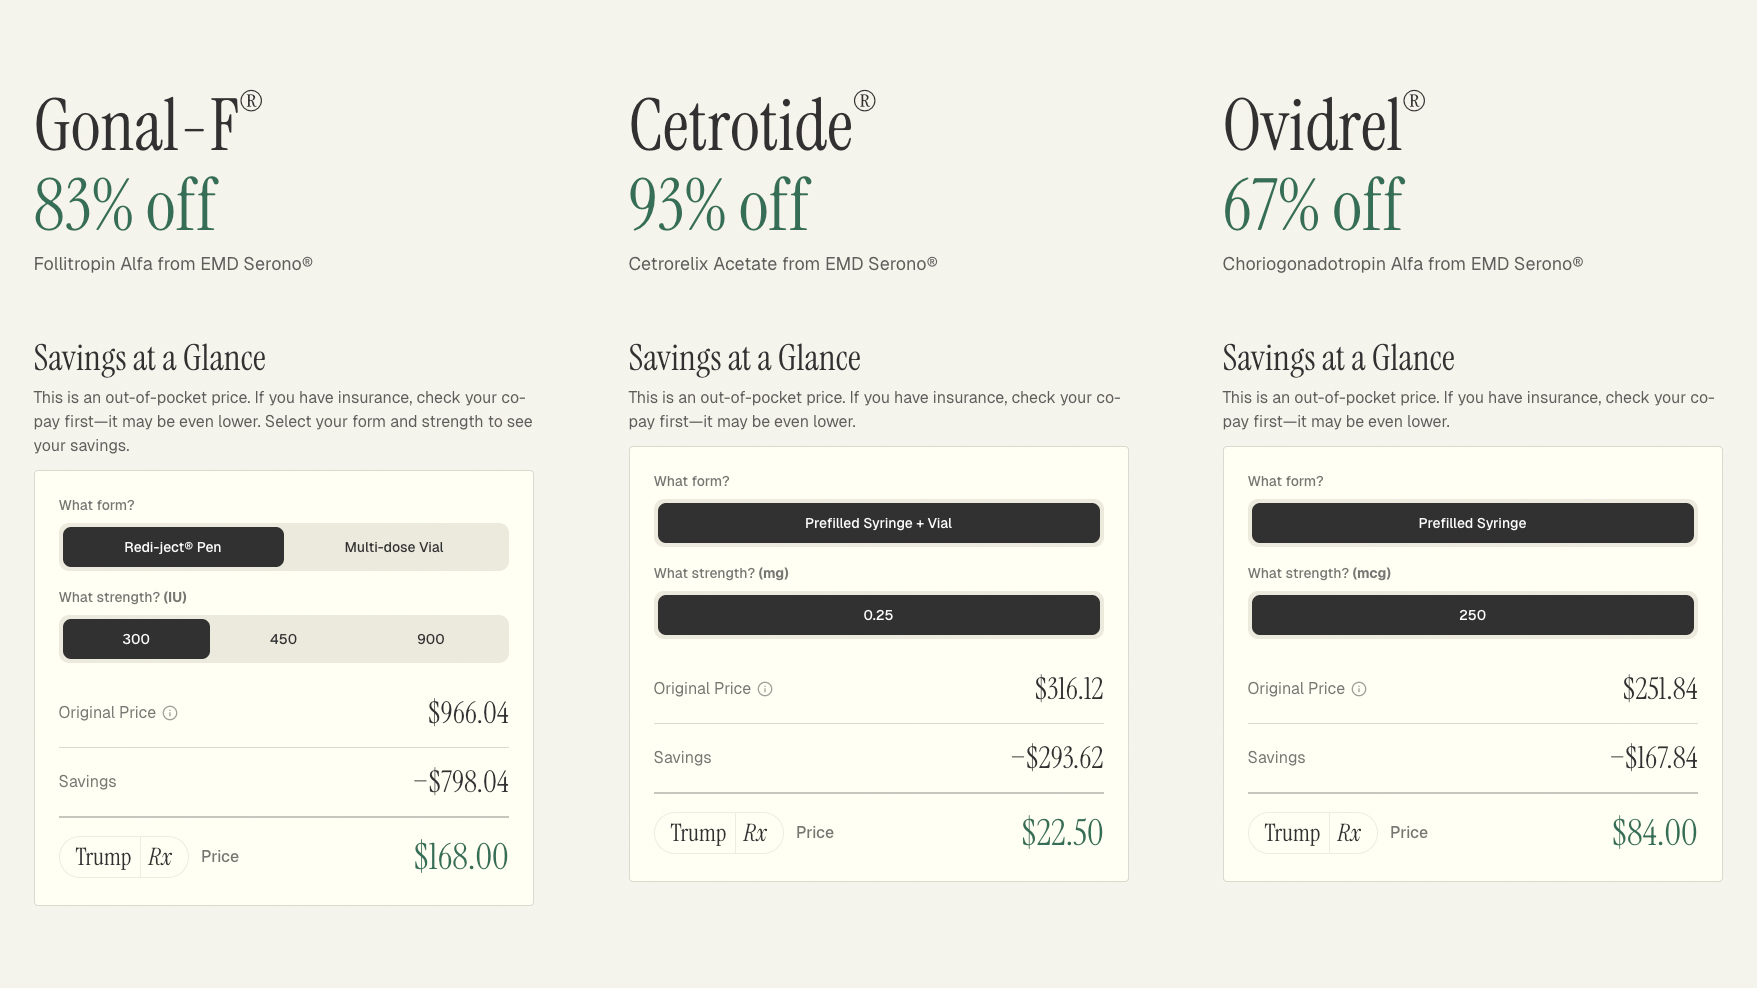
Task: Select Redi-ject Pen form option
Action: [x=173, y=547]
